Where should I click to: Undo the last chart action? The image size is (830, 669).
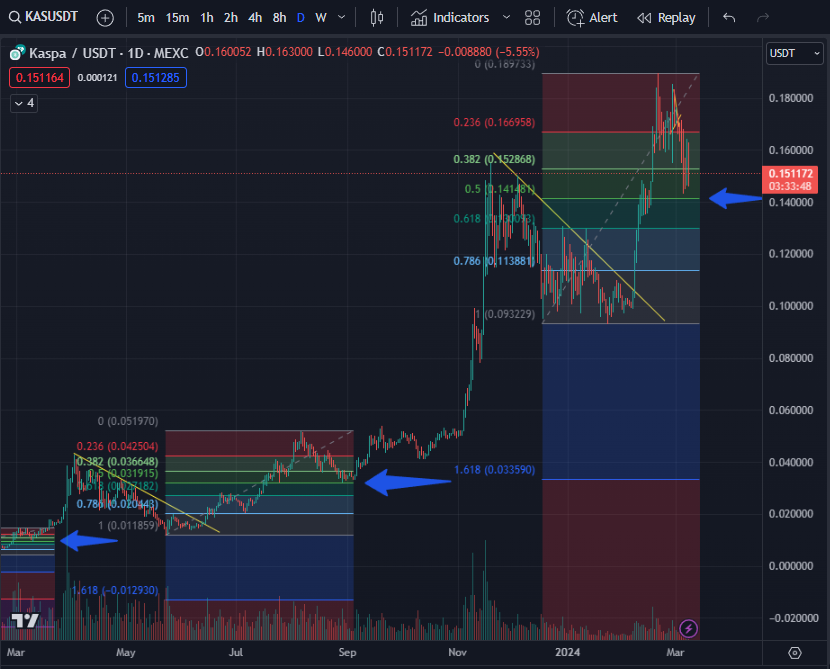point(729,18)
